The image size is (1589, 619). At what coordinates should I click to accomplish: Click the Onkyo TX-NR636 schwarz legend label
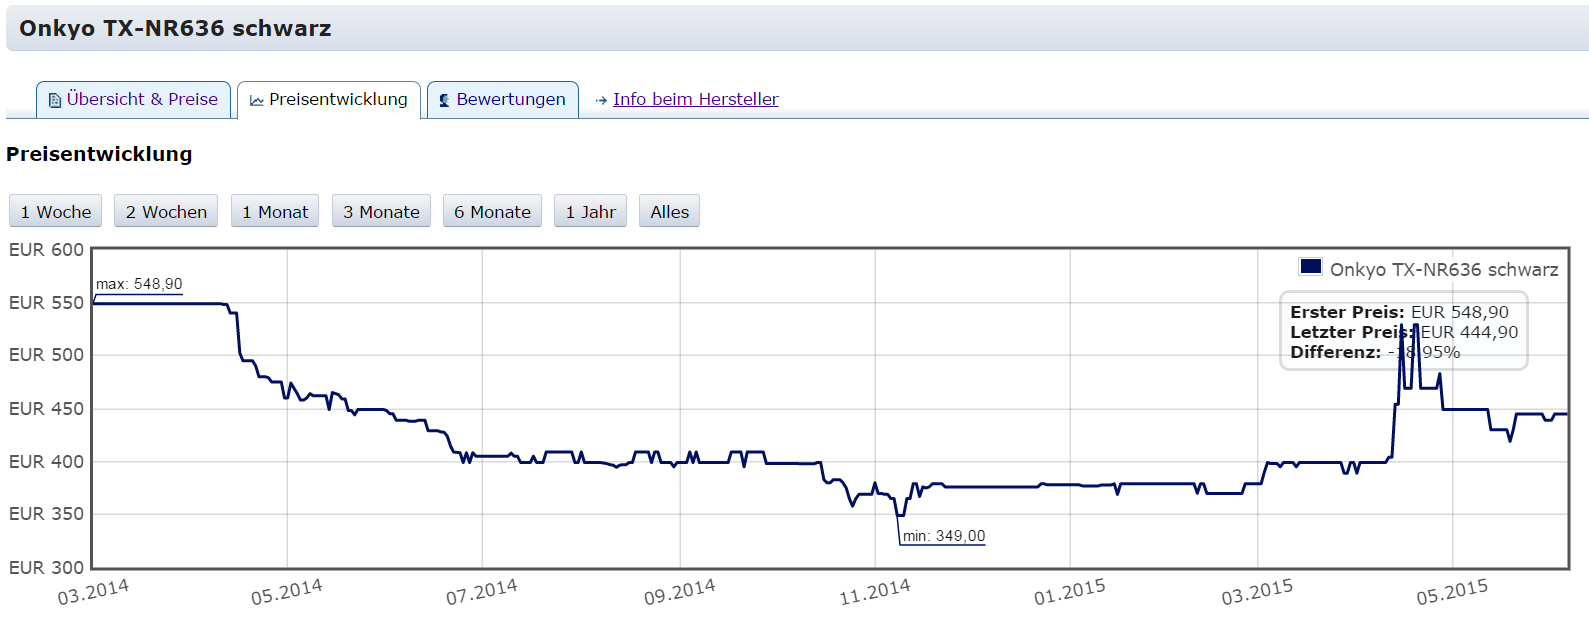(x=1444, y=269)
